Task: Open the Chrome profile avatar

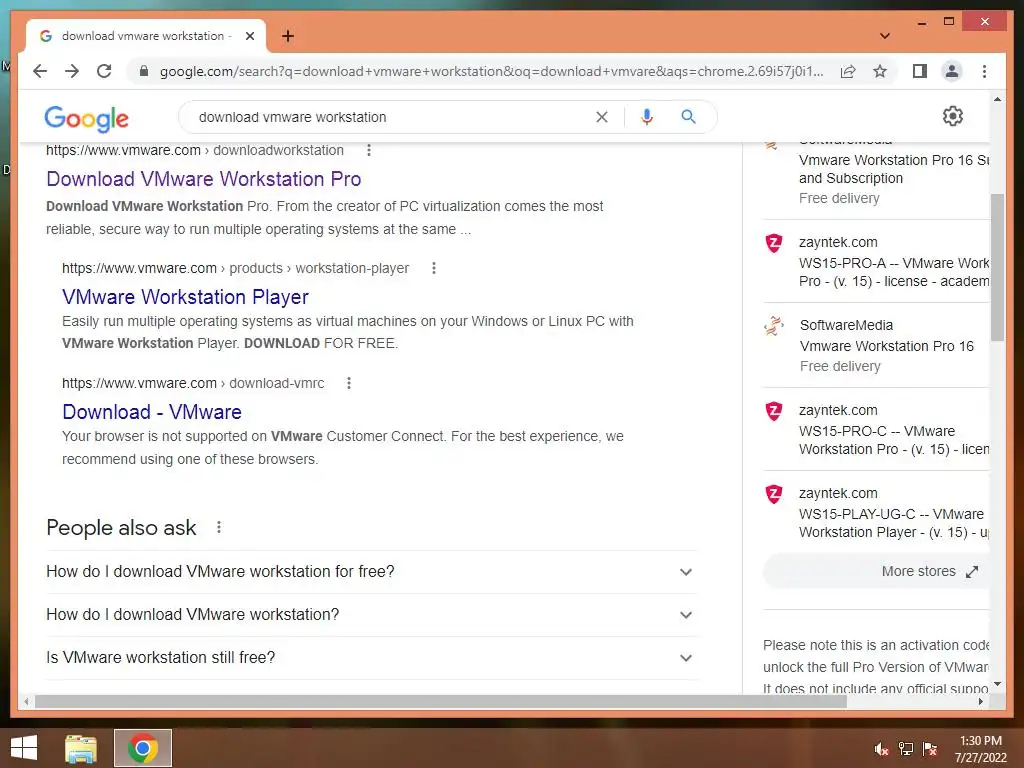Action: pos(952,71)
